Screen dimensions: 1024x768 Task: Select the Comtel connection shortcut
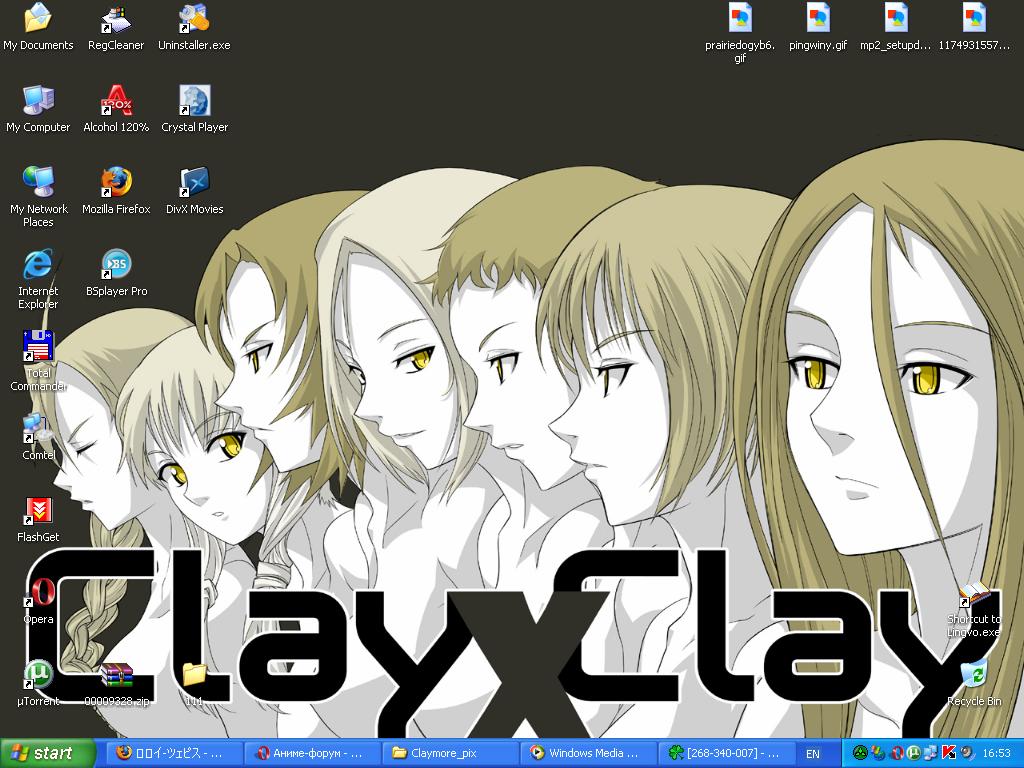(x=38, y=436)
